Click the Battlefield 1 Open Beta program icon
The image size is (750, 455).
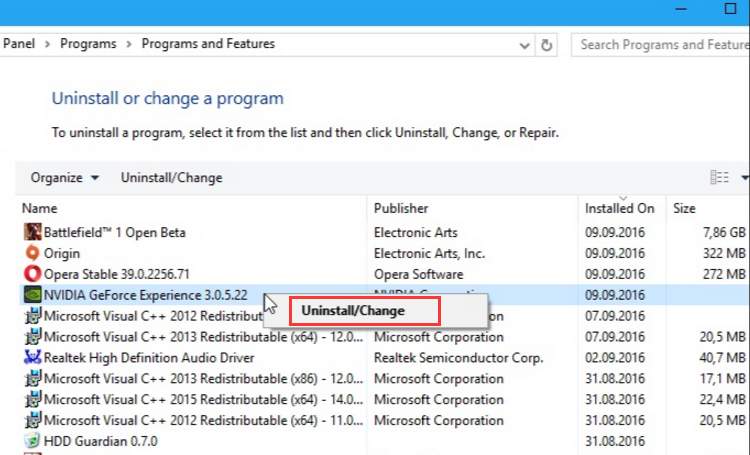pyautogui.click(x=33, y=232)
